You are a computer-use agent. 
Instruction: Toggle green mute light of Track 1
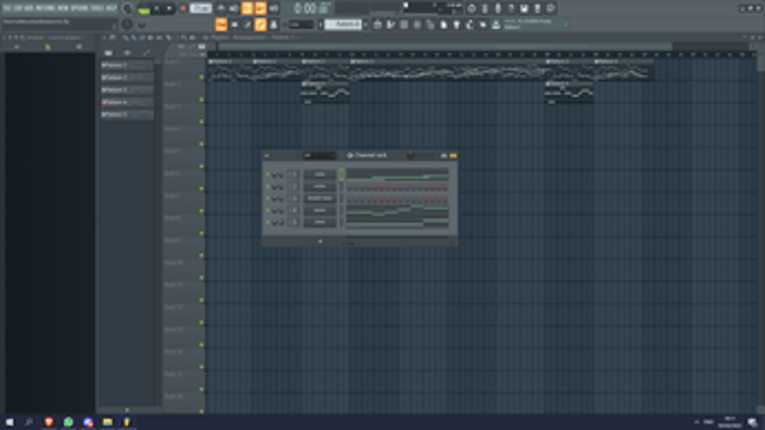click(201, 78)
